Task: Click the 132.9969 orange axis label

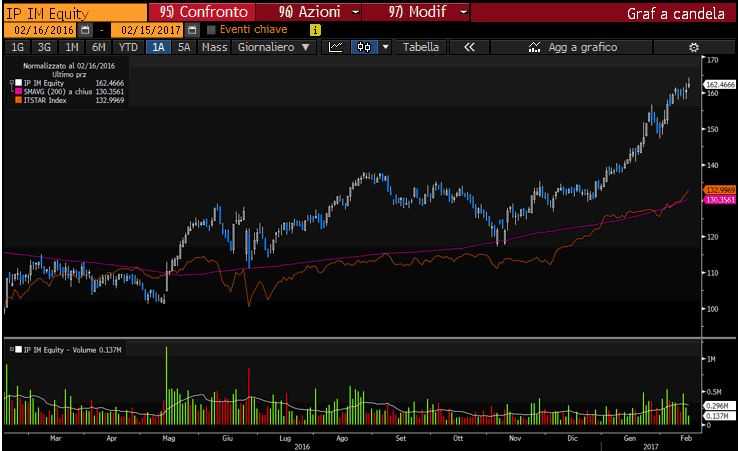Action: click(x=720, y=190)
